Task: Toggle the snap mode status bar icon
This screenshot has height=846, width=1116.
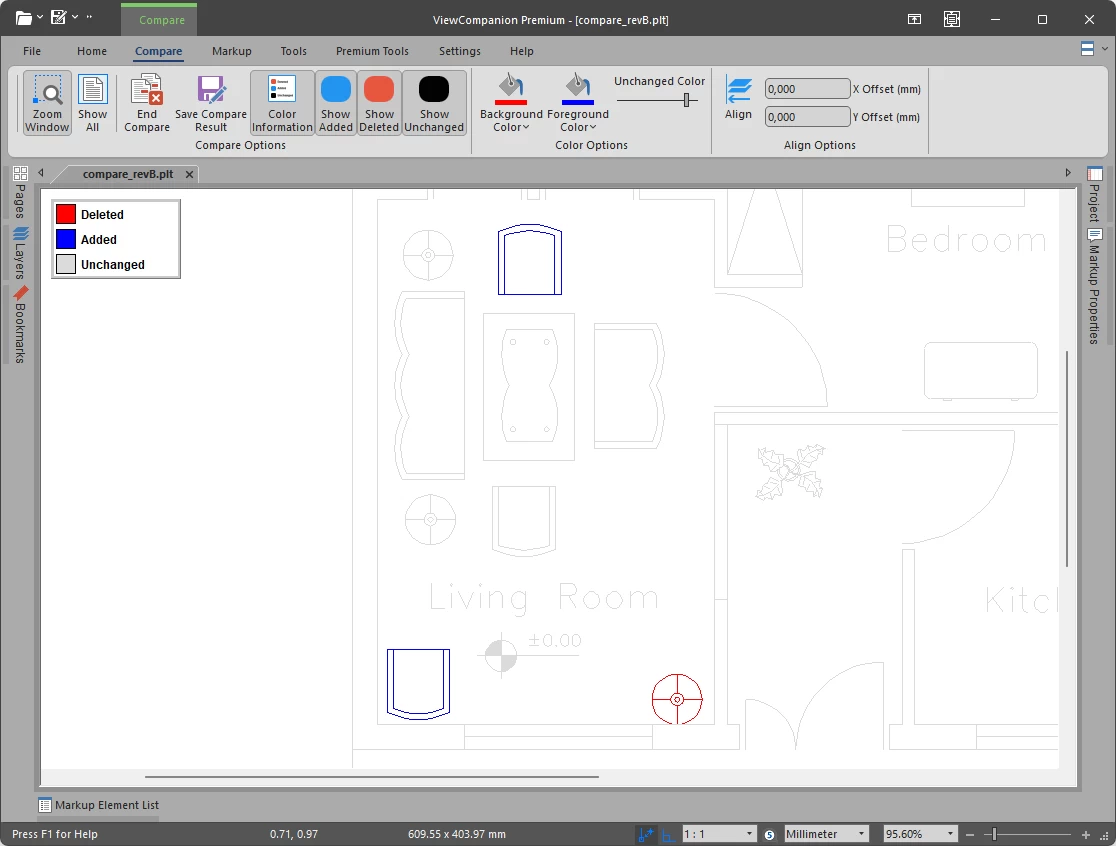Action: click(x=646, y=834)
